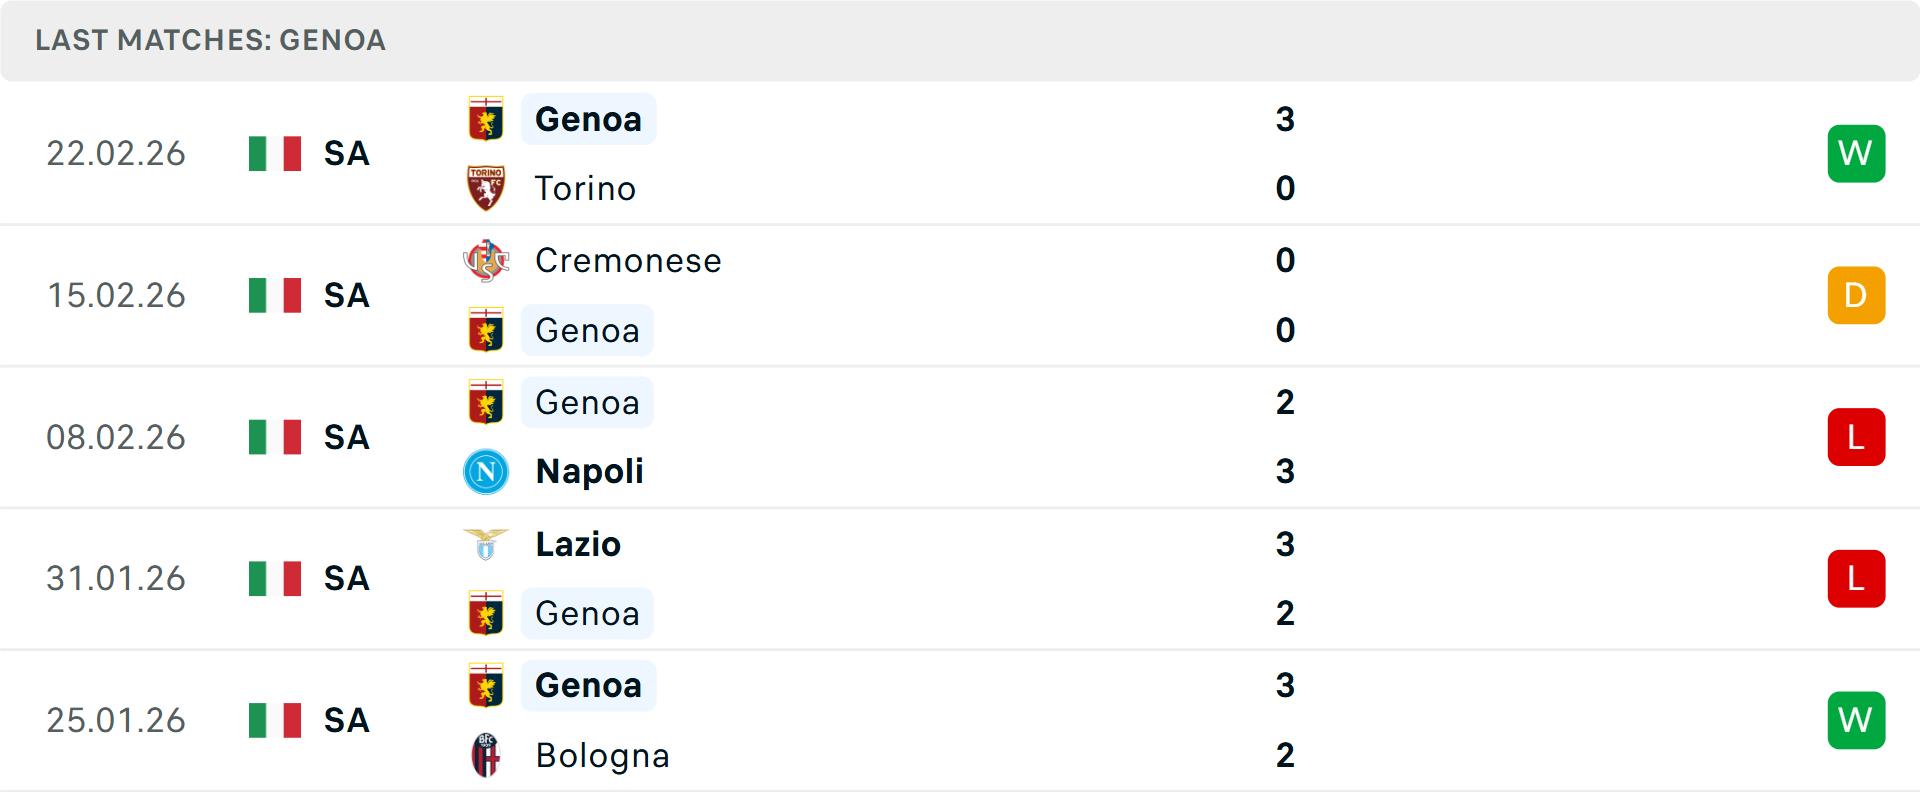Click the green W badge for the Torino match

(1856, 153)
